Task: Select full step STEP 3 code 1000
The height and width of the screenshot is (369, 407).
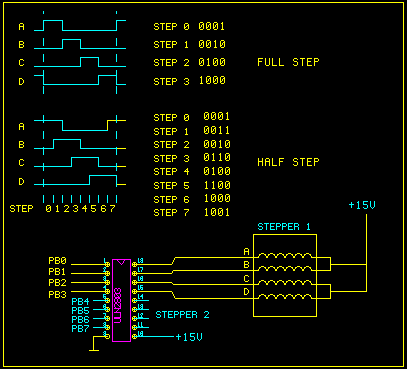Action: pyautogui.click(x=212, y=80)
